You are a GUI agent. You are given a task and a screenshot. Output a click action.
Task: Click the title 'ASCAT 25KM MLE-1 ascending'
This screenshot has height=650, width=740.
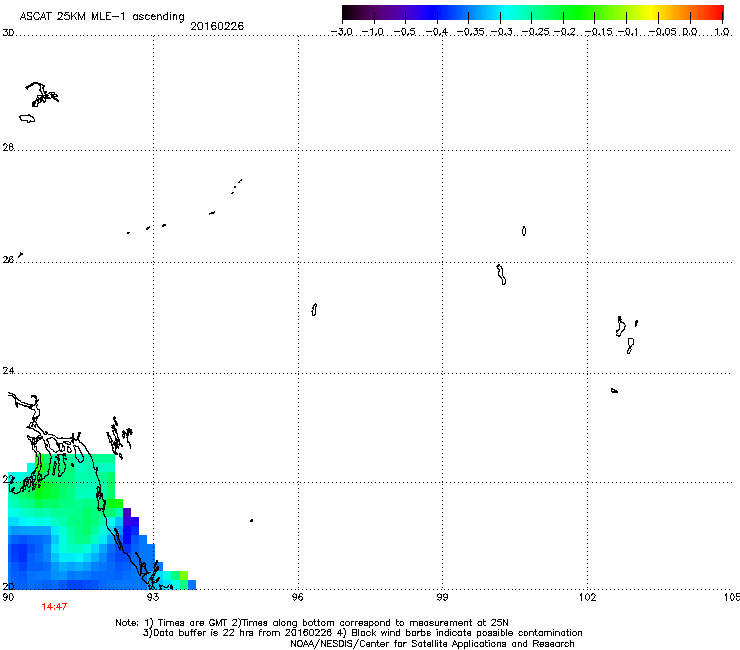coord(102,17)
